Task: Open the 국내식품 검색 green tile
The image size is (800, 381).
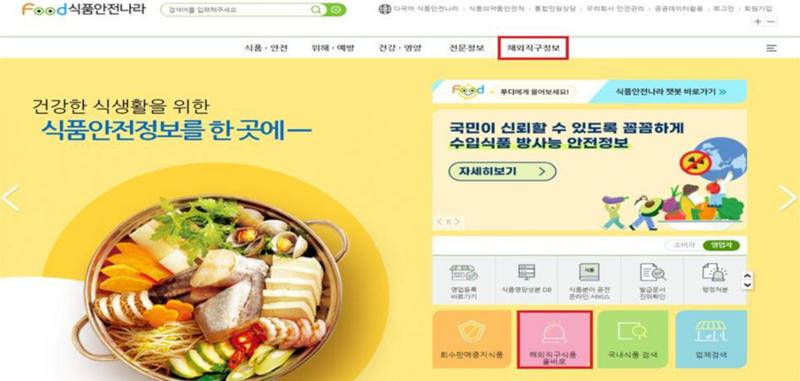Action: [632, 340]
